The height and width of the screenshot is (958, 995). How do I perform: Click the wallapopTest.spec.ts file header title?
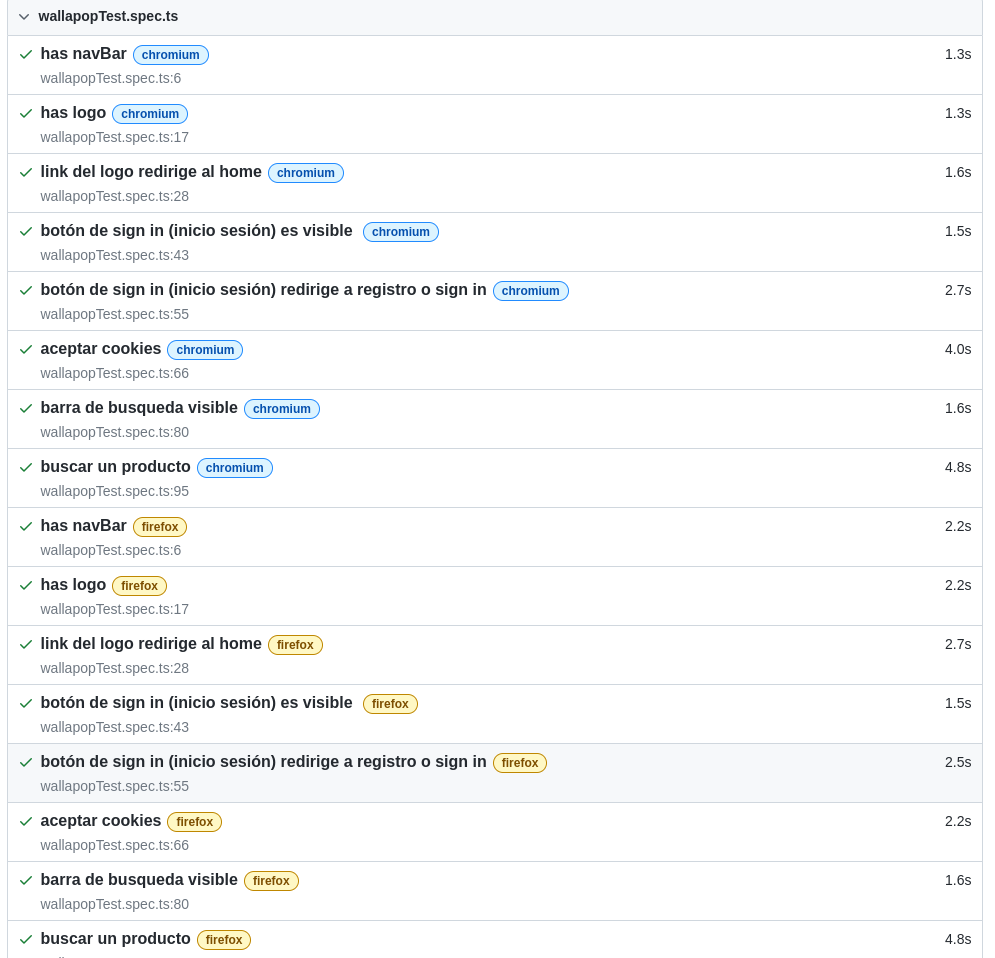pyautogui.click(x=108, y=16)
